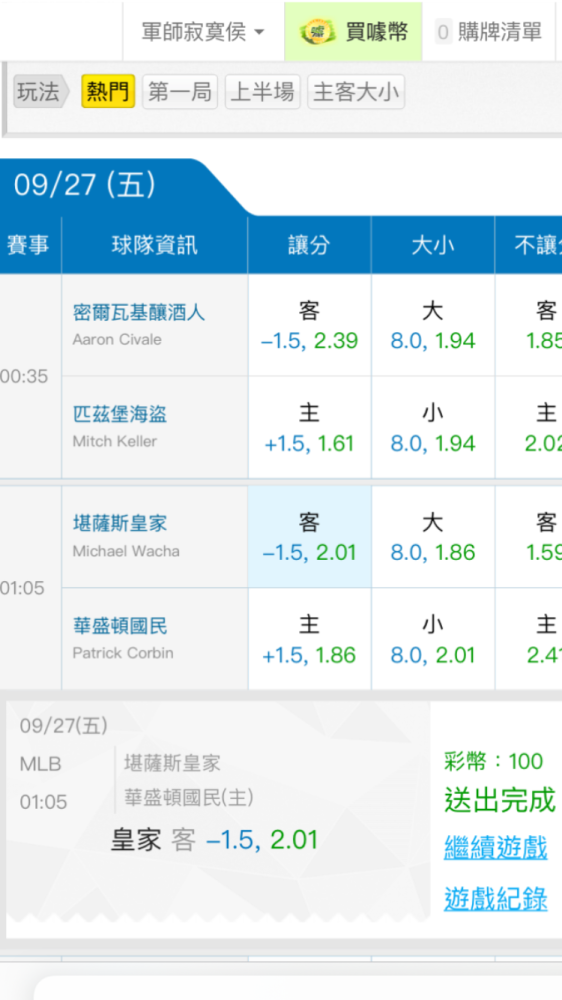Viewport: 562px width, 1000px height.
Task: Click the 玩法 label tag
Action: [41, 92]
